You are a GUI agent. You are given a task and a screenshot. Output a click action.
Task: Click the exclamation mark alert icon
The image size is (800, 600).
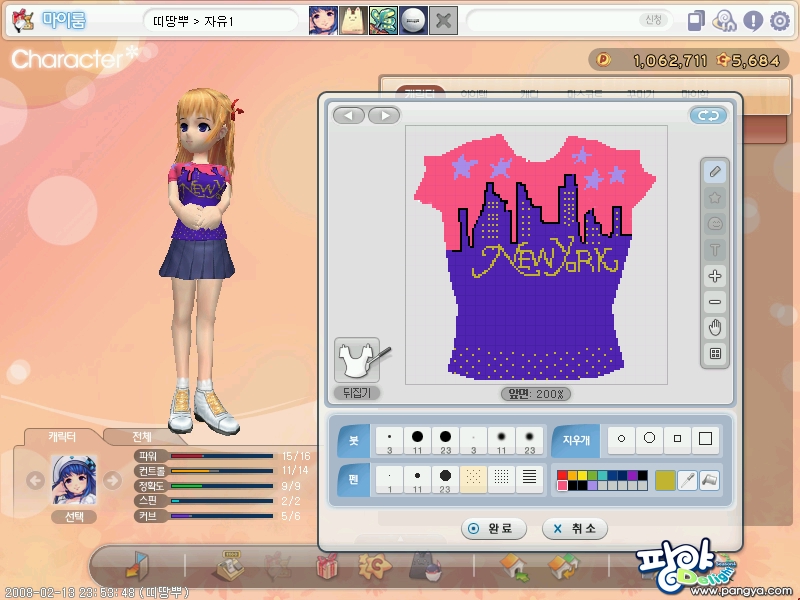pos(753,21)
